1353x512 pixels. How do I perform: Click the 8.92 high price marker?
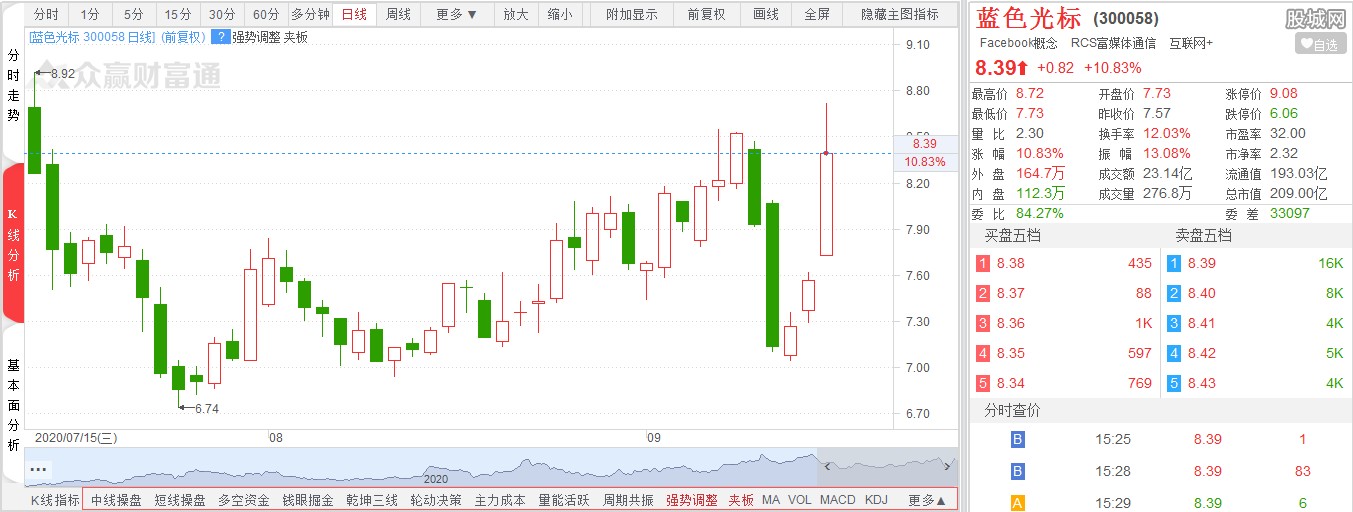(62, 74)
